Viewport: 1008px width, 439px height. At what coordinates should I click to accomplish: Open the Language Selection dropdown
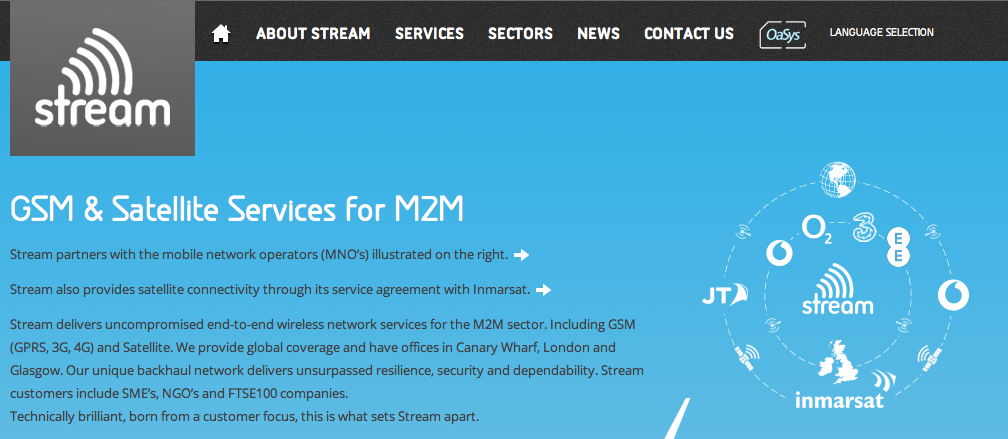pos(881,33)
